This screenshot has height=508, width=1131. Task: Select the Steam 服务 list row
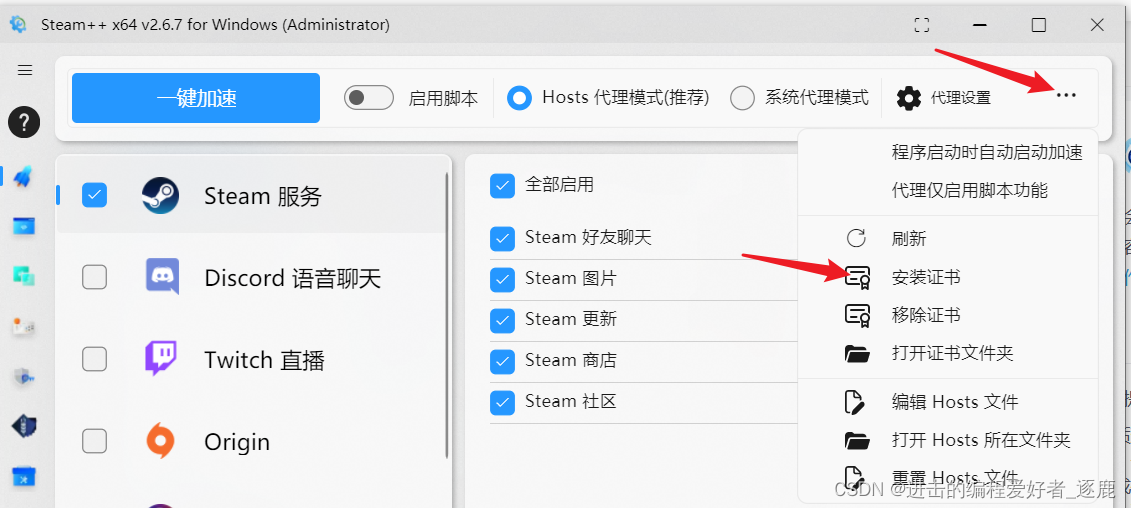coord(251,195)
